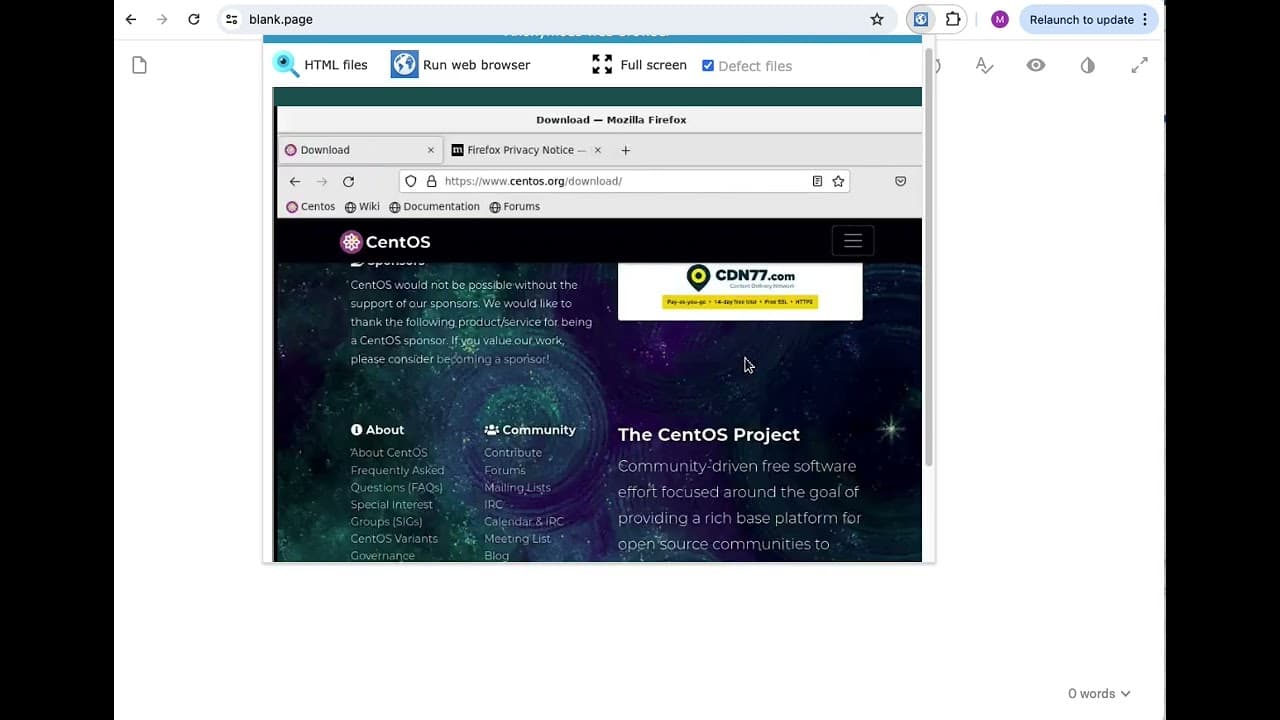Click The CentOS Project heading
The height and width of the screenshot is (720, 1280).
pos(709,435)
